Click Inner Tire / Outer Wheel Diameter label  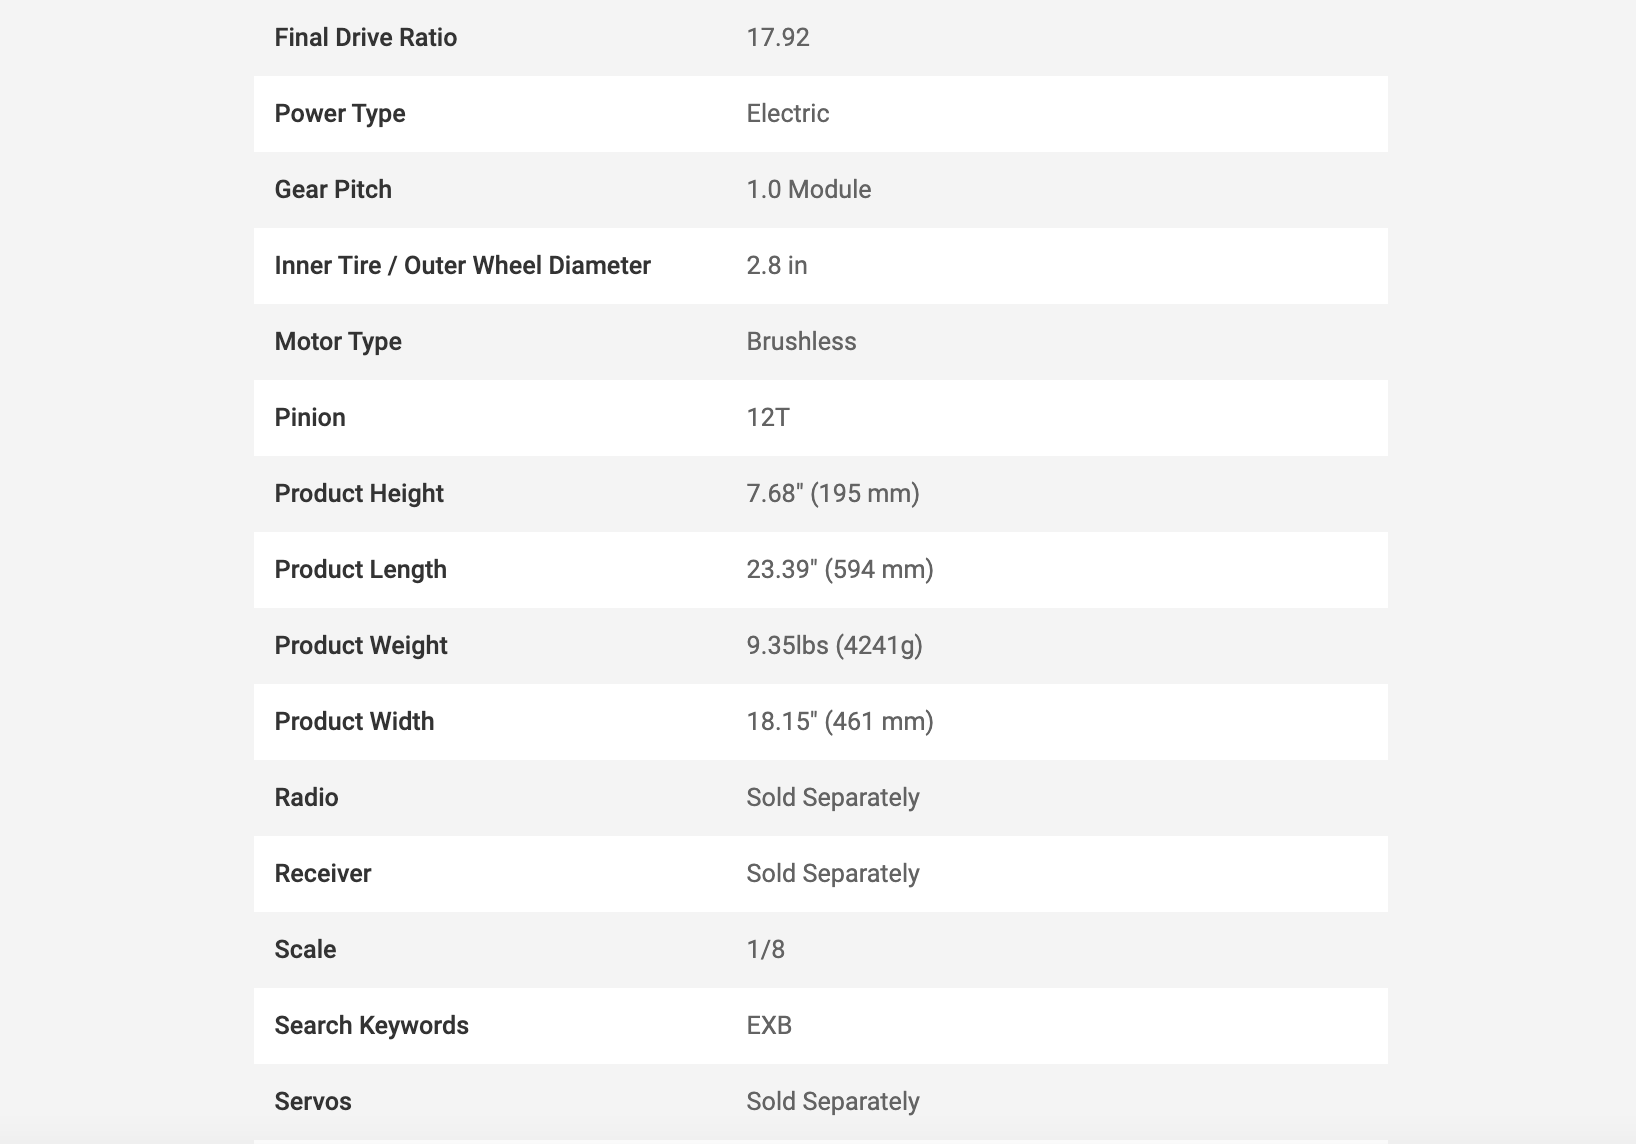(x=463, y=266)
